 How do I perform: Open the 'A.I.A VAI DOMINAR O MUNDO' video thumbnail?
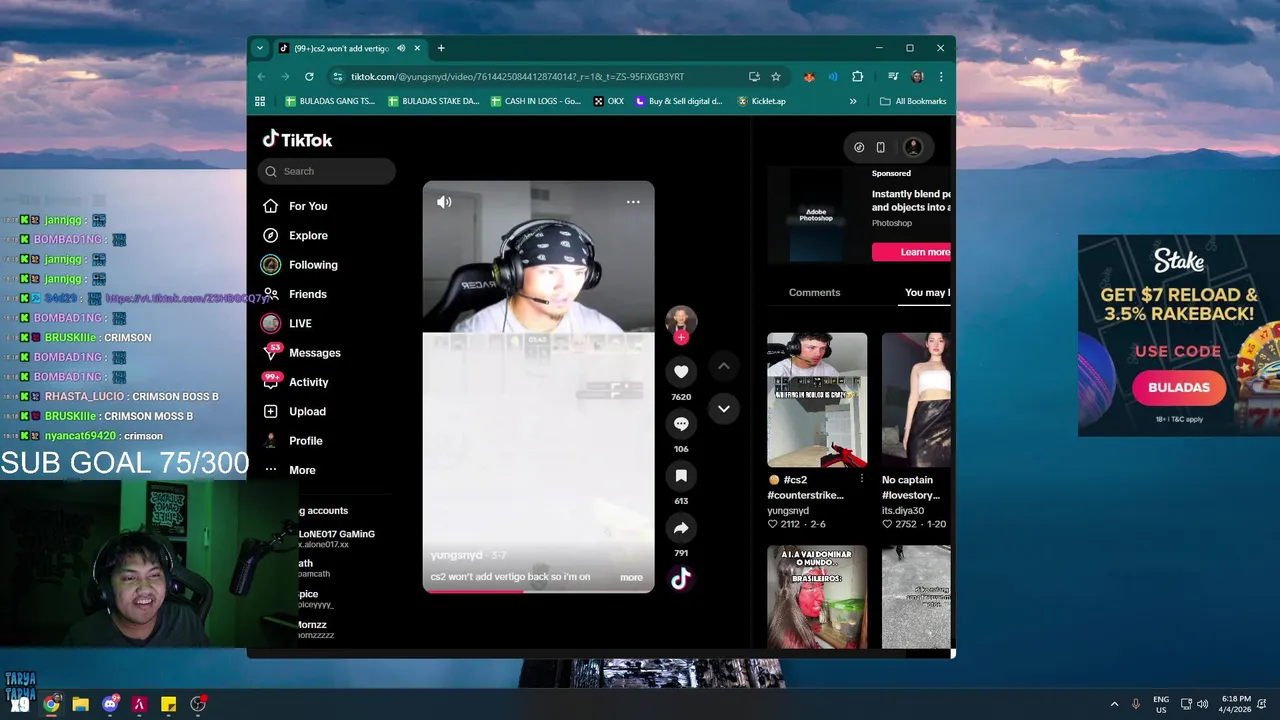pos(817,597)
